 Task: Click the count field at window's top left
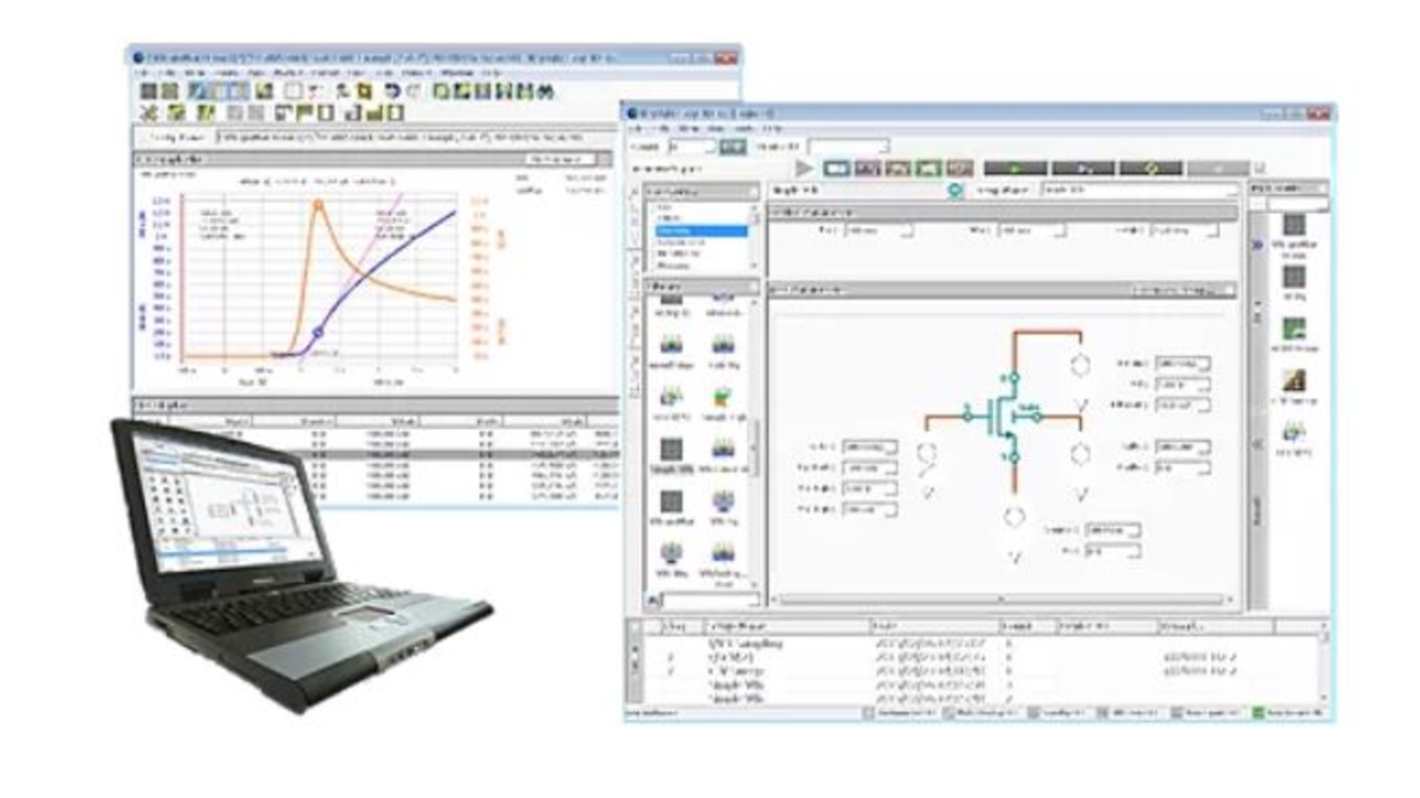[692, 147]
